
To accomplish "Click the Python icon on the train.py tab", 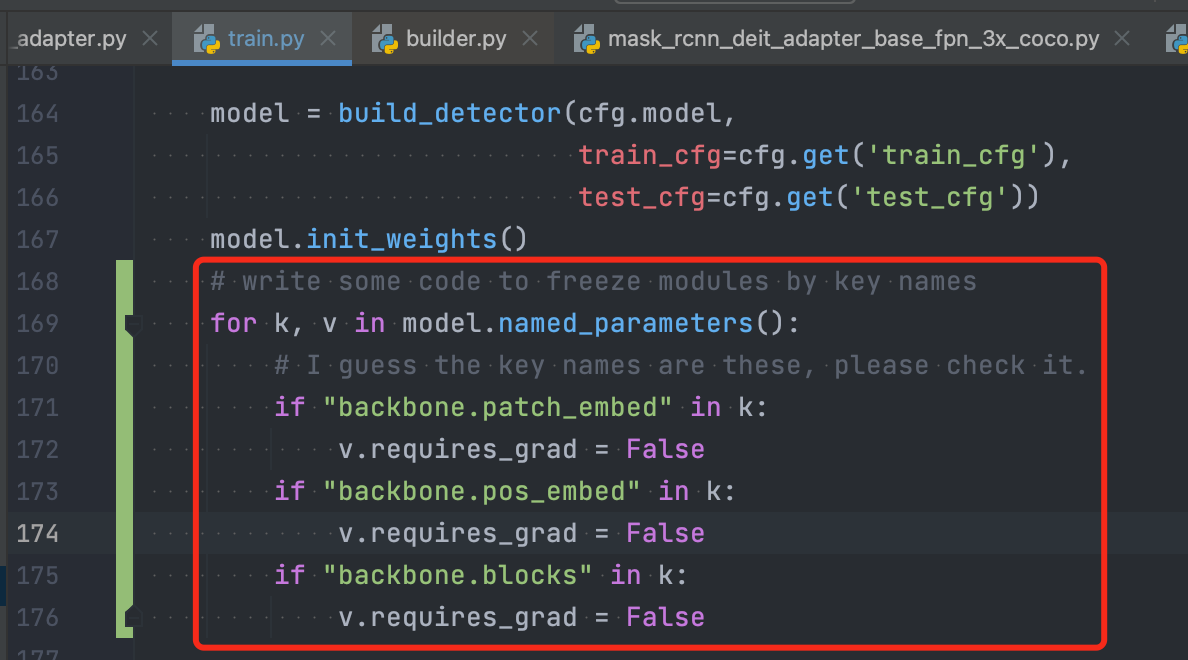I will (208, 38).
